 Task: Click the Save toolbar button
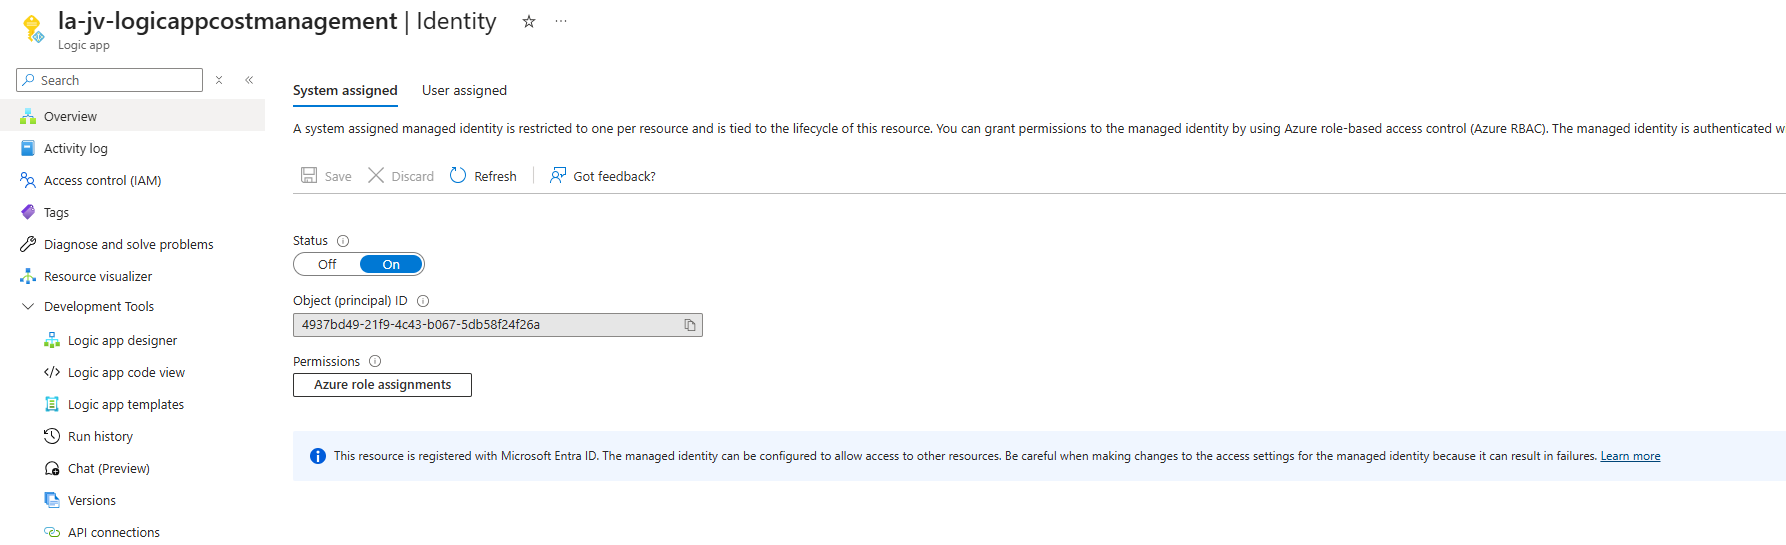coord(327,176)
